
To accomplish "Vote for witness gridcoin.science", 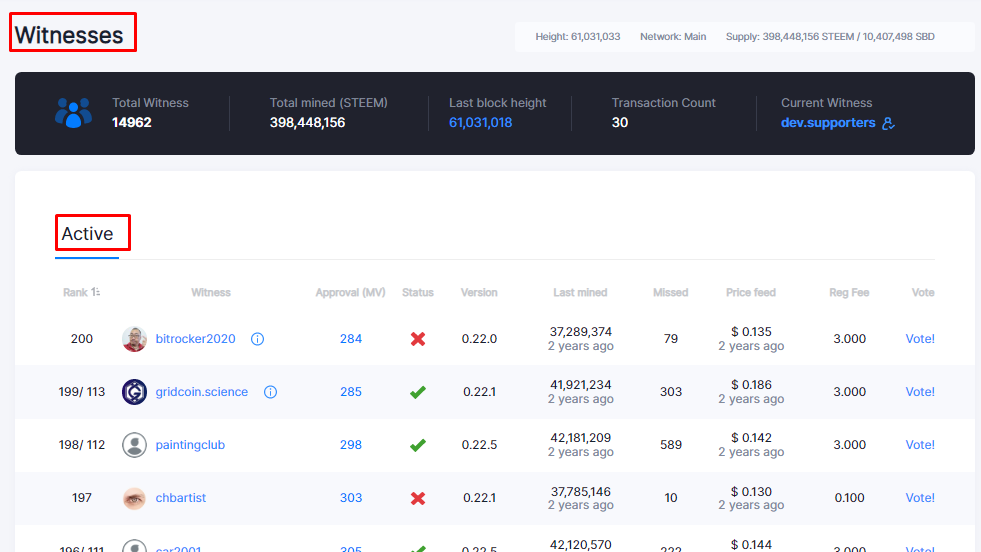I will tap(920, 392).
